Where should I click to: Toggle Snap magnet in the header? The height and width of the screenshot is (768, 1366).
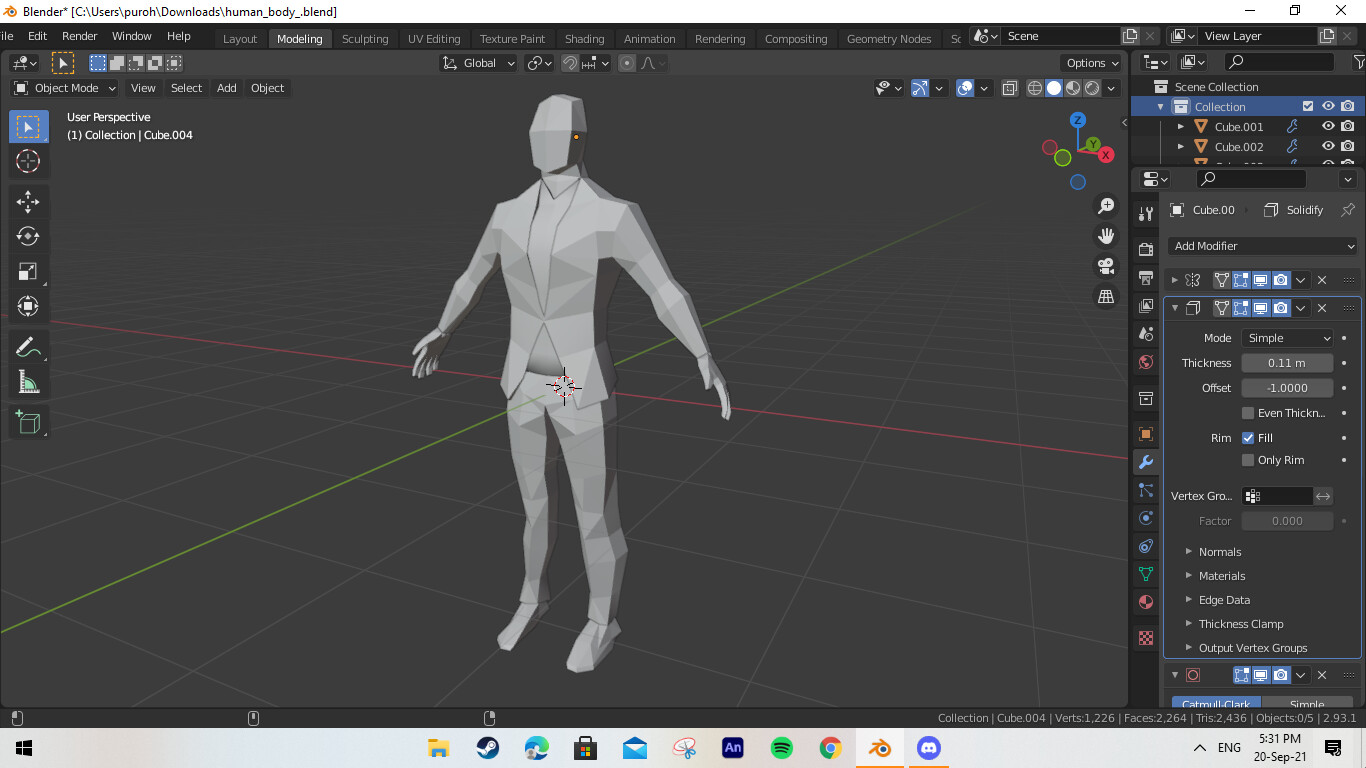(568, 62)
